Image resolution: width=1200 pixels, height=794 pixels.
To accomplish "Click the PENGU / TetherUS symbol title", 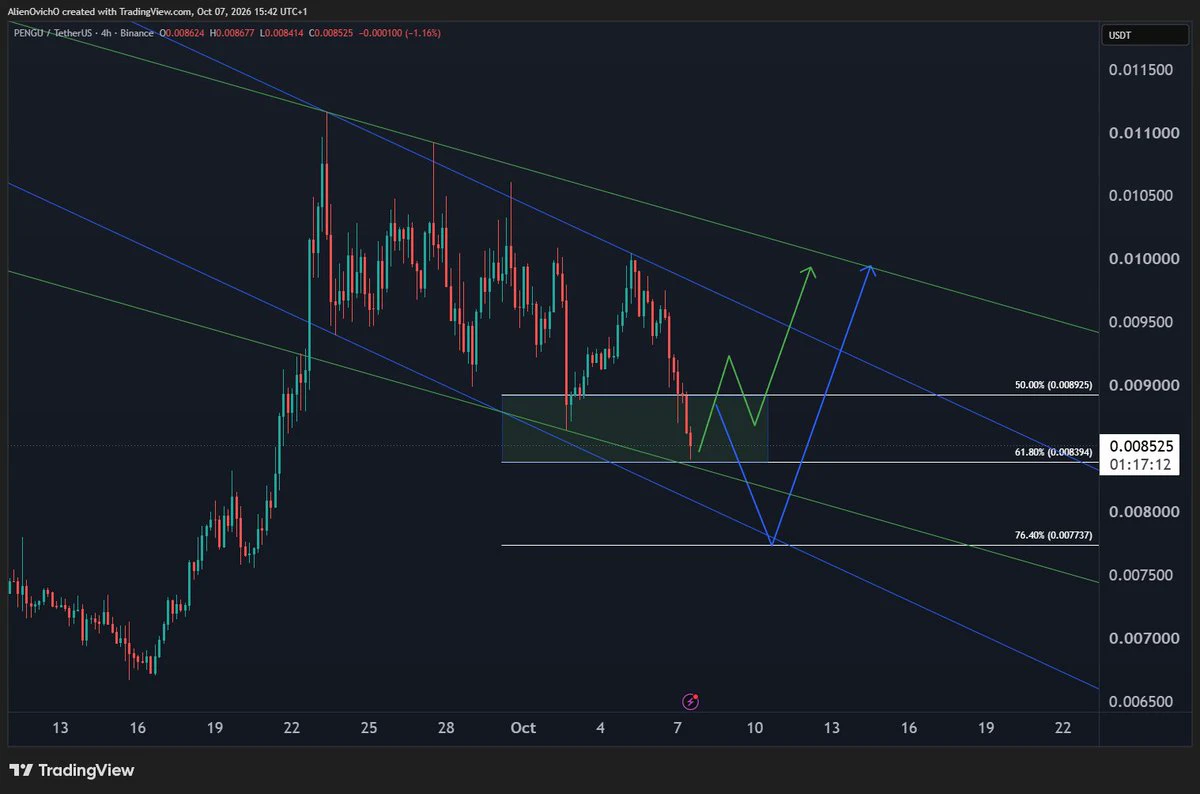I will (x=55, y=33).
